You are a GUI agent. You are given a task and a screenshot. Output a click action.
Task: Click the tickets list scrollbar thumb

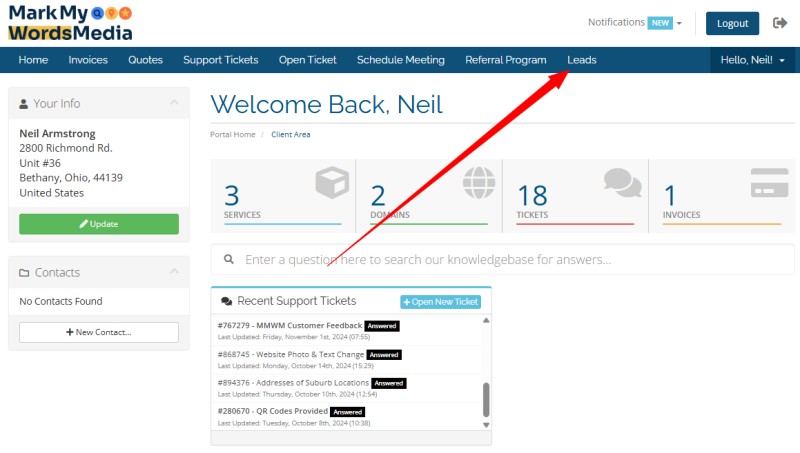(x=486, y=400)
